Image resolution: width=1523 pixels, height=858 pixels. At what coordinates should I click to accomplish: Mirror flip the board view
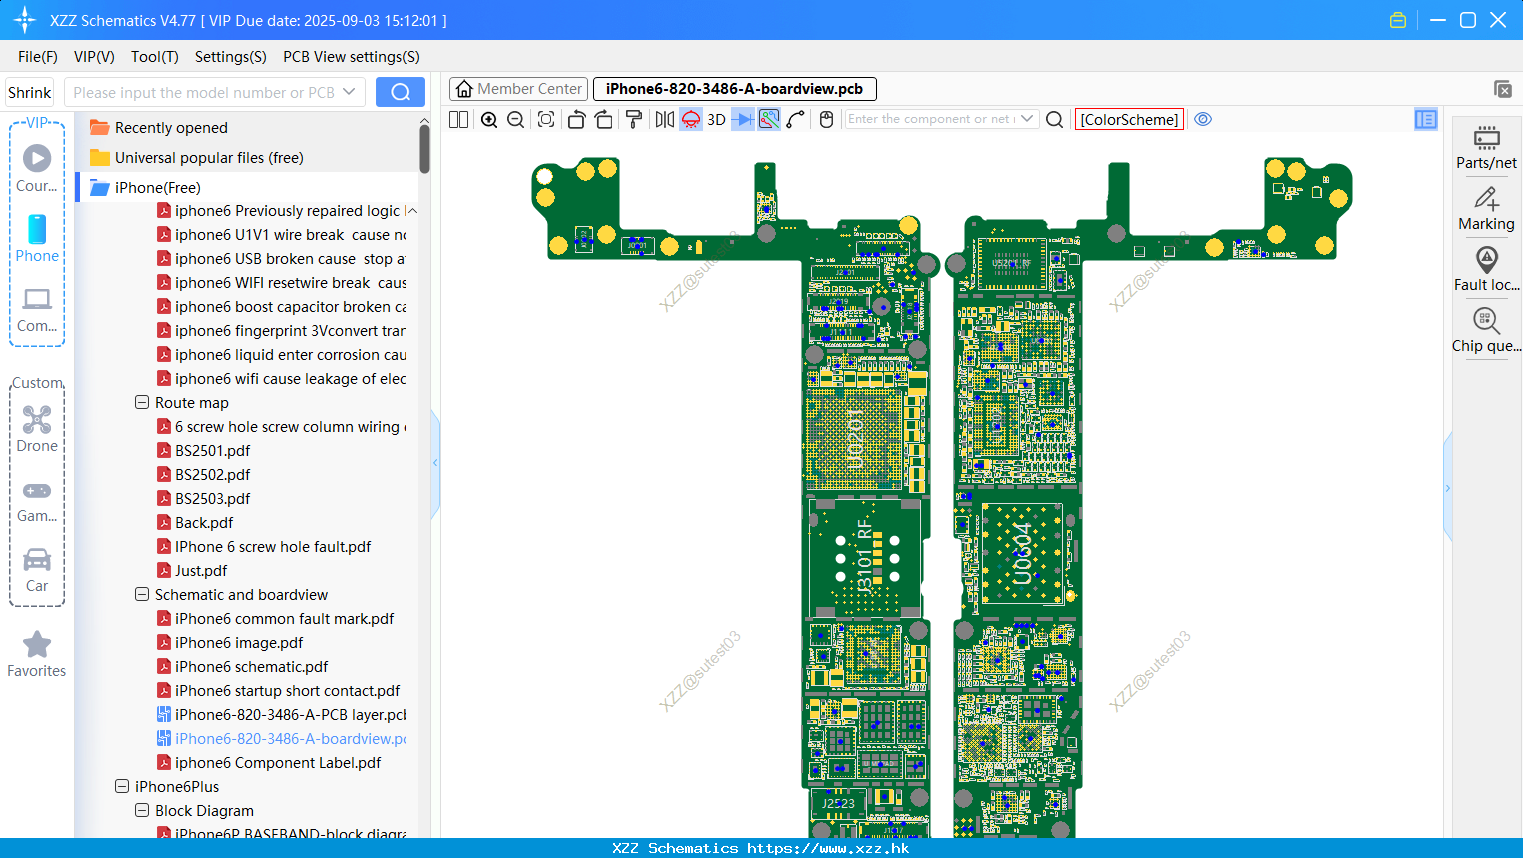[x=665, y=119]
